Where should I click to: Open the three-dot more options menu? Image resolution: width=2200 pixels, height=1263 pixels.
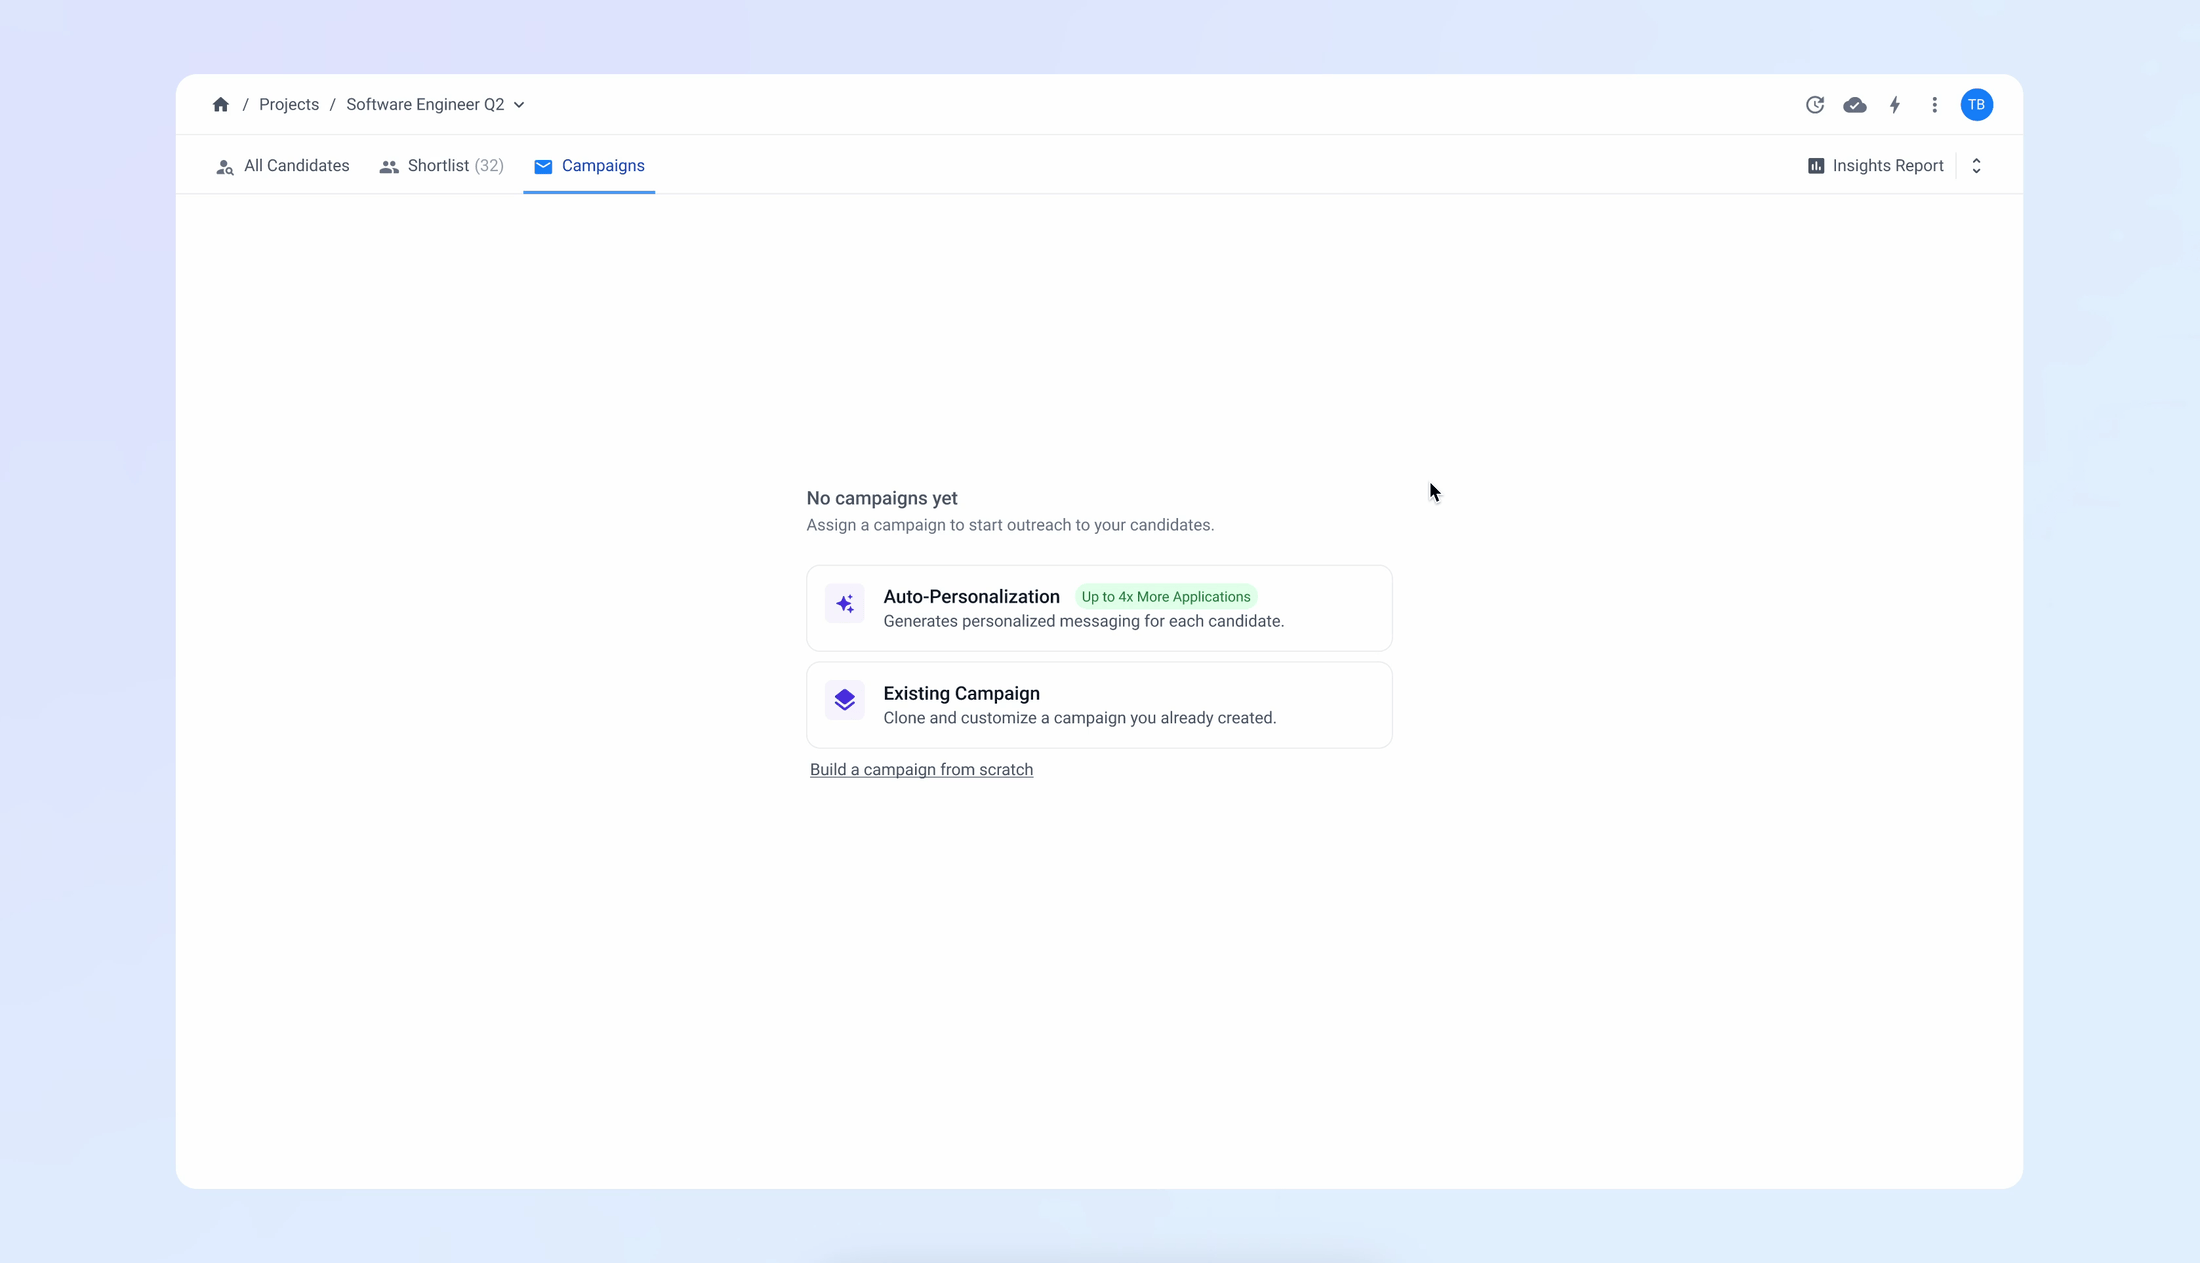click(x=1935, y=105)
